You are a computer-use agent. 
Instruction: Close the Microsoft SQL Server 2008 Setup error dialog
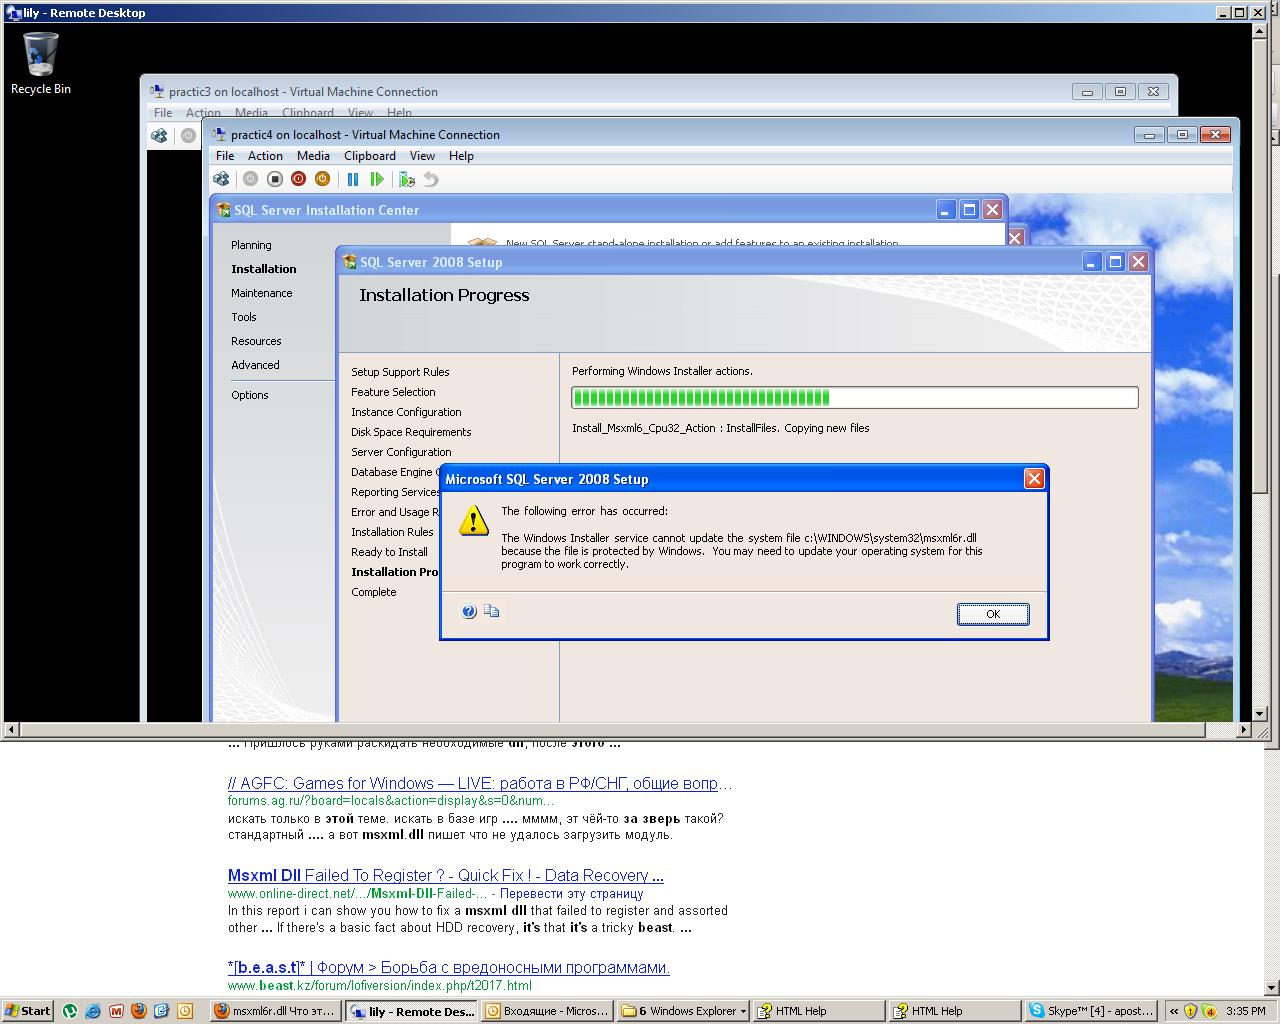[x=1035, y=479]
